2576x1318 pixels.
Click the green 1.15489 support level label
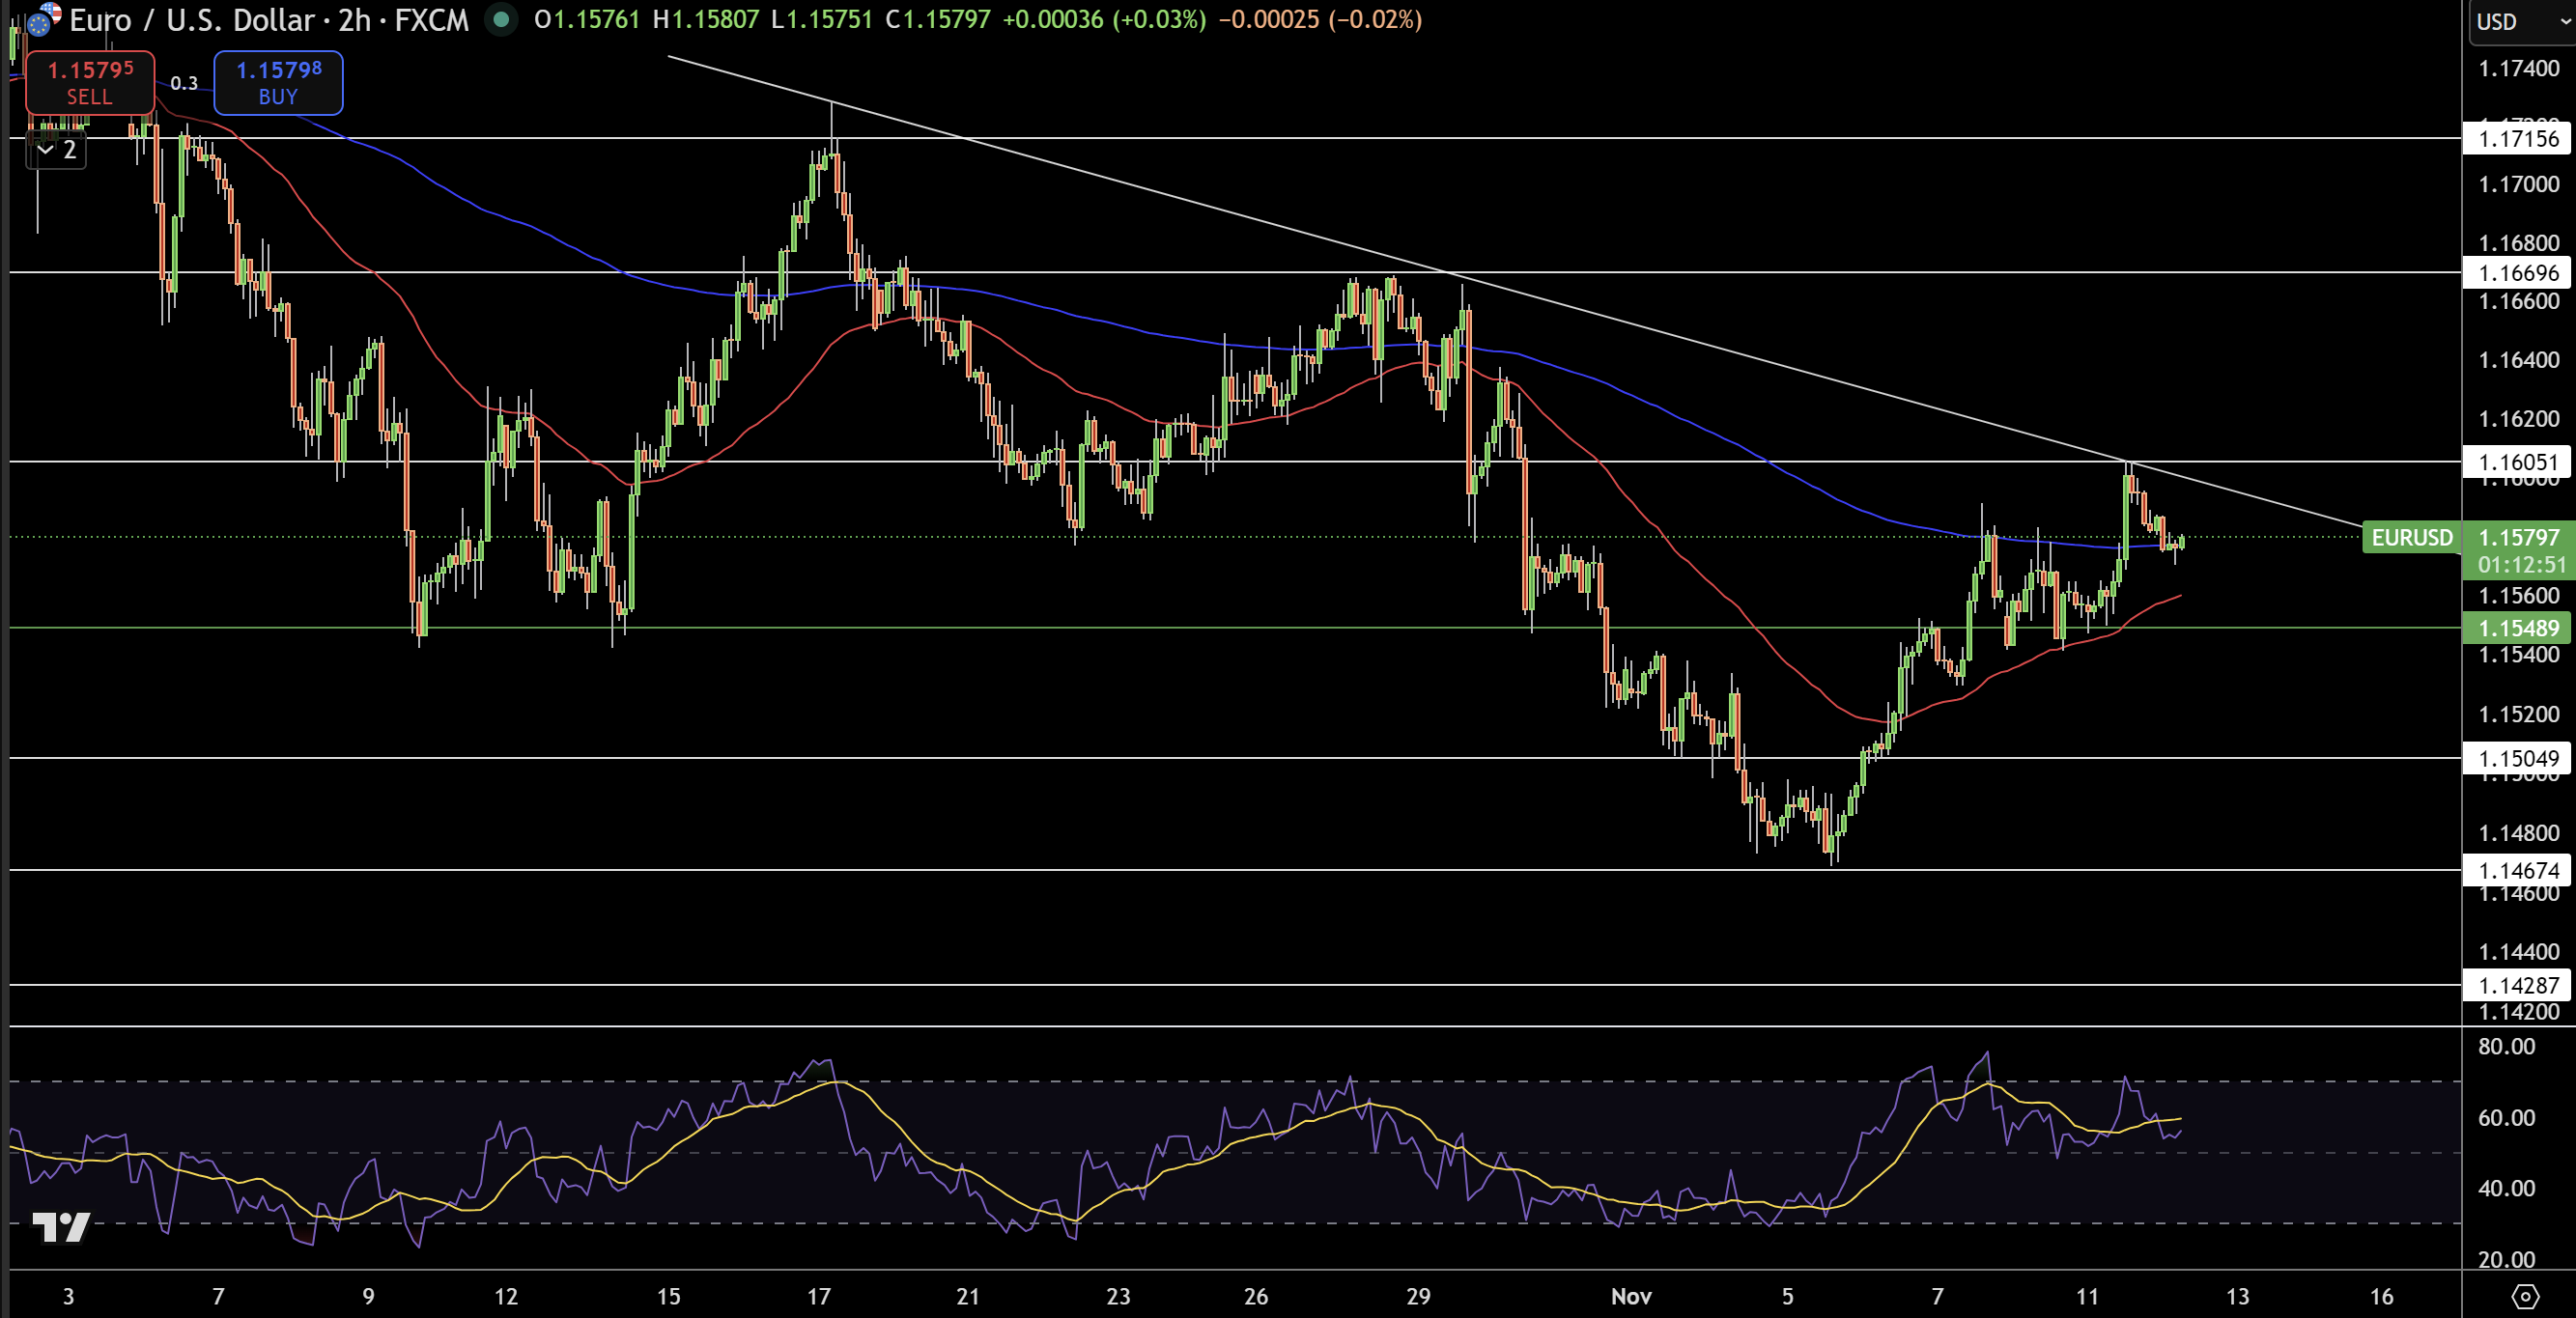click(2521, 628)
